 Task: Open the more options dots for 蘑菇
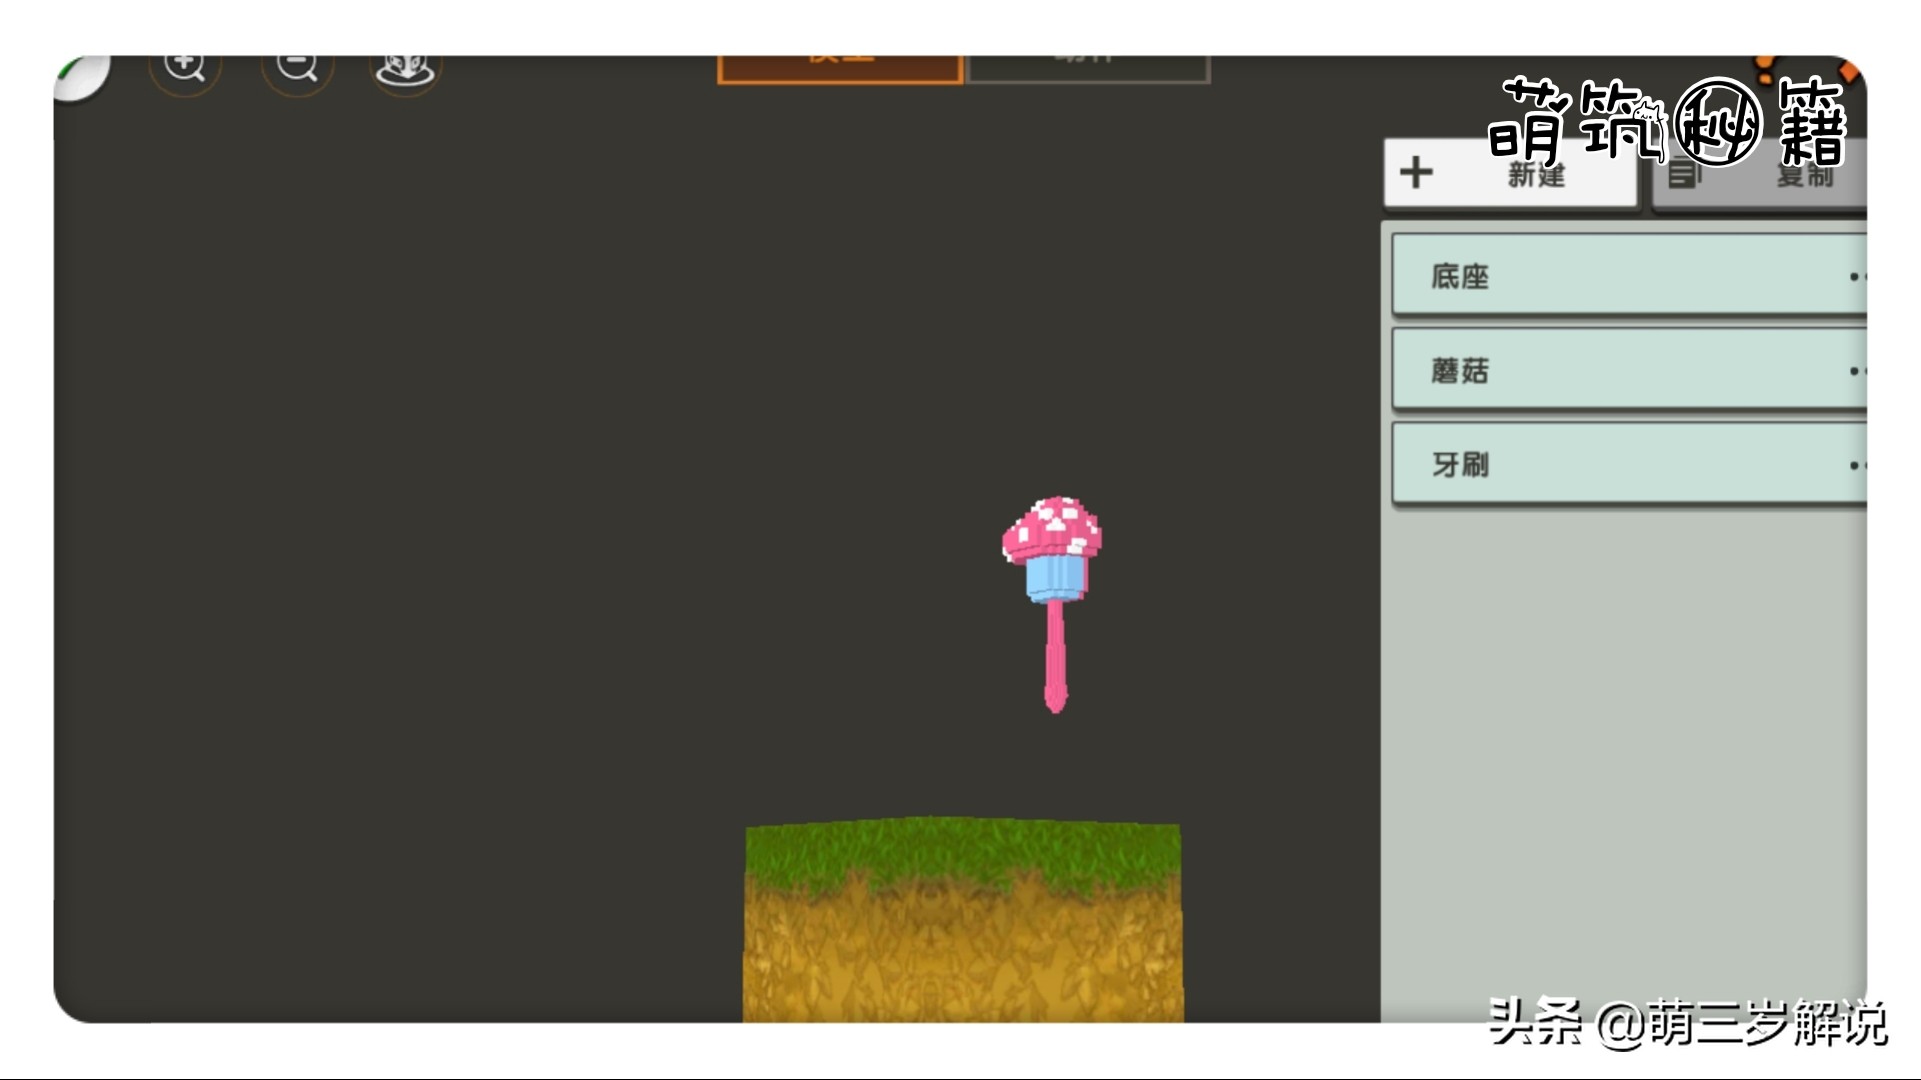pyautogui.click(x=1856, y=371)
